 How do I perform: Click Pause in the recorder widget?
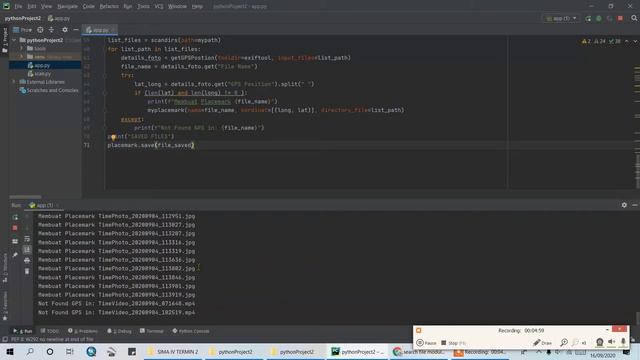tap(427, 343)
